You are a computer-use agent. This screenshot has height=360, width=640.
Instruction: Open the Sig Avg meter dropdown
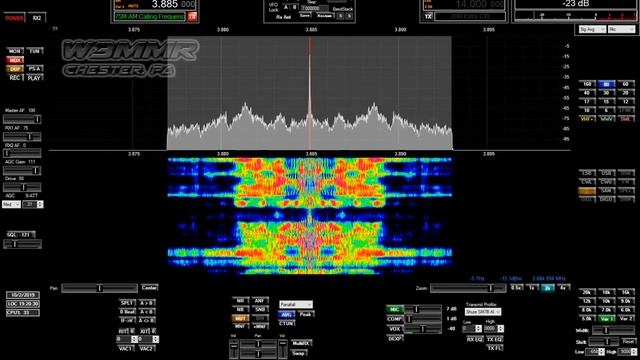pos(592,29)
